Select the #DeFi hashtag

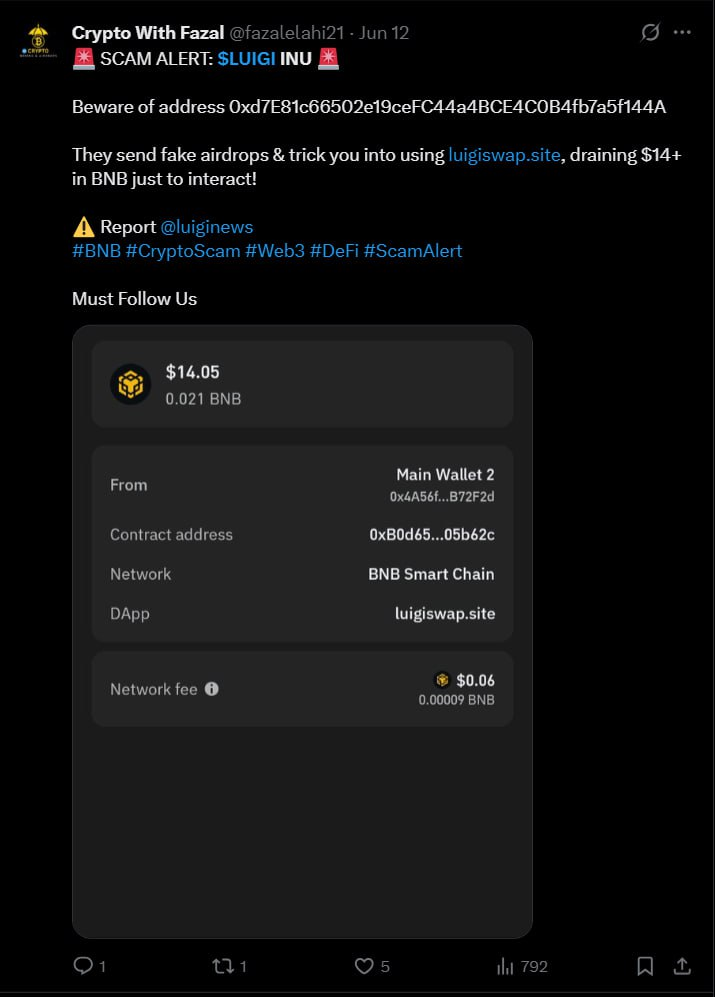point(334,251)
